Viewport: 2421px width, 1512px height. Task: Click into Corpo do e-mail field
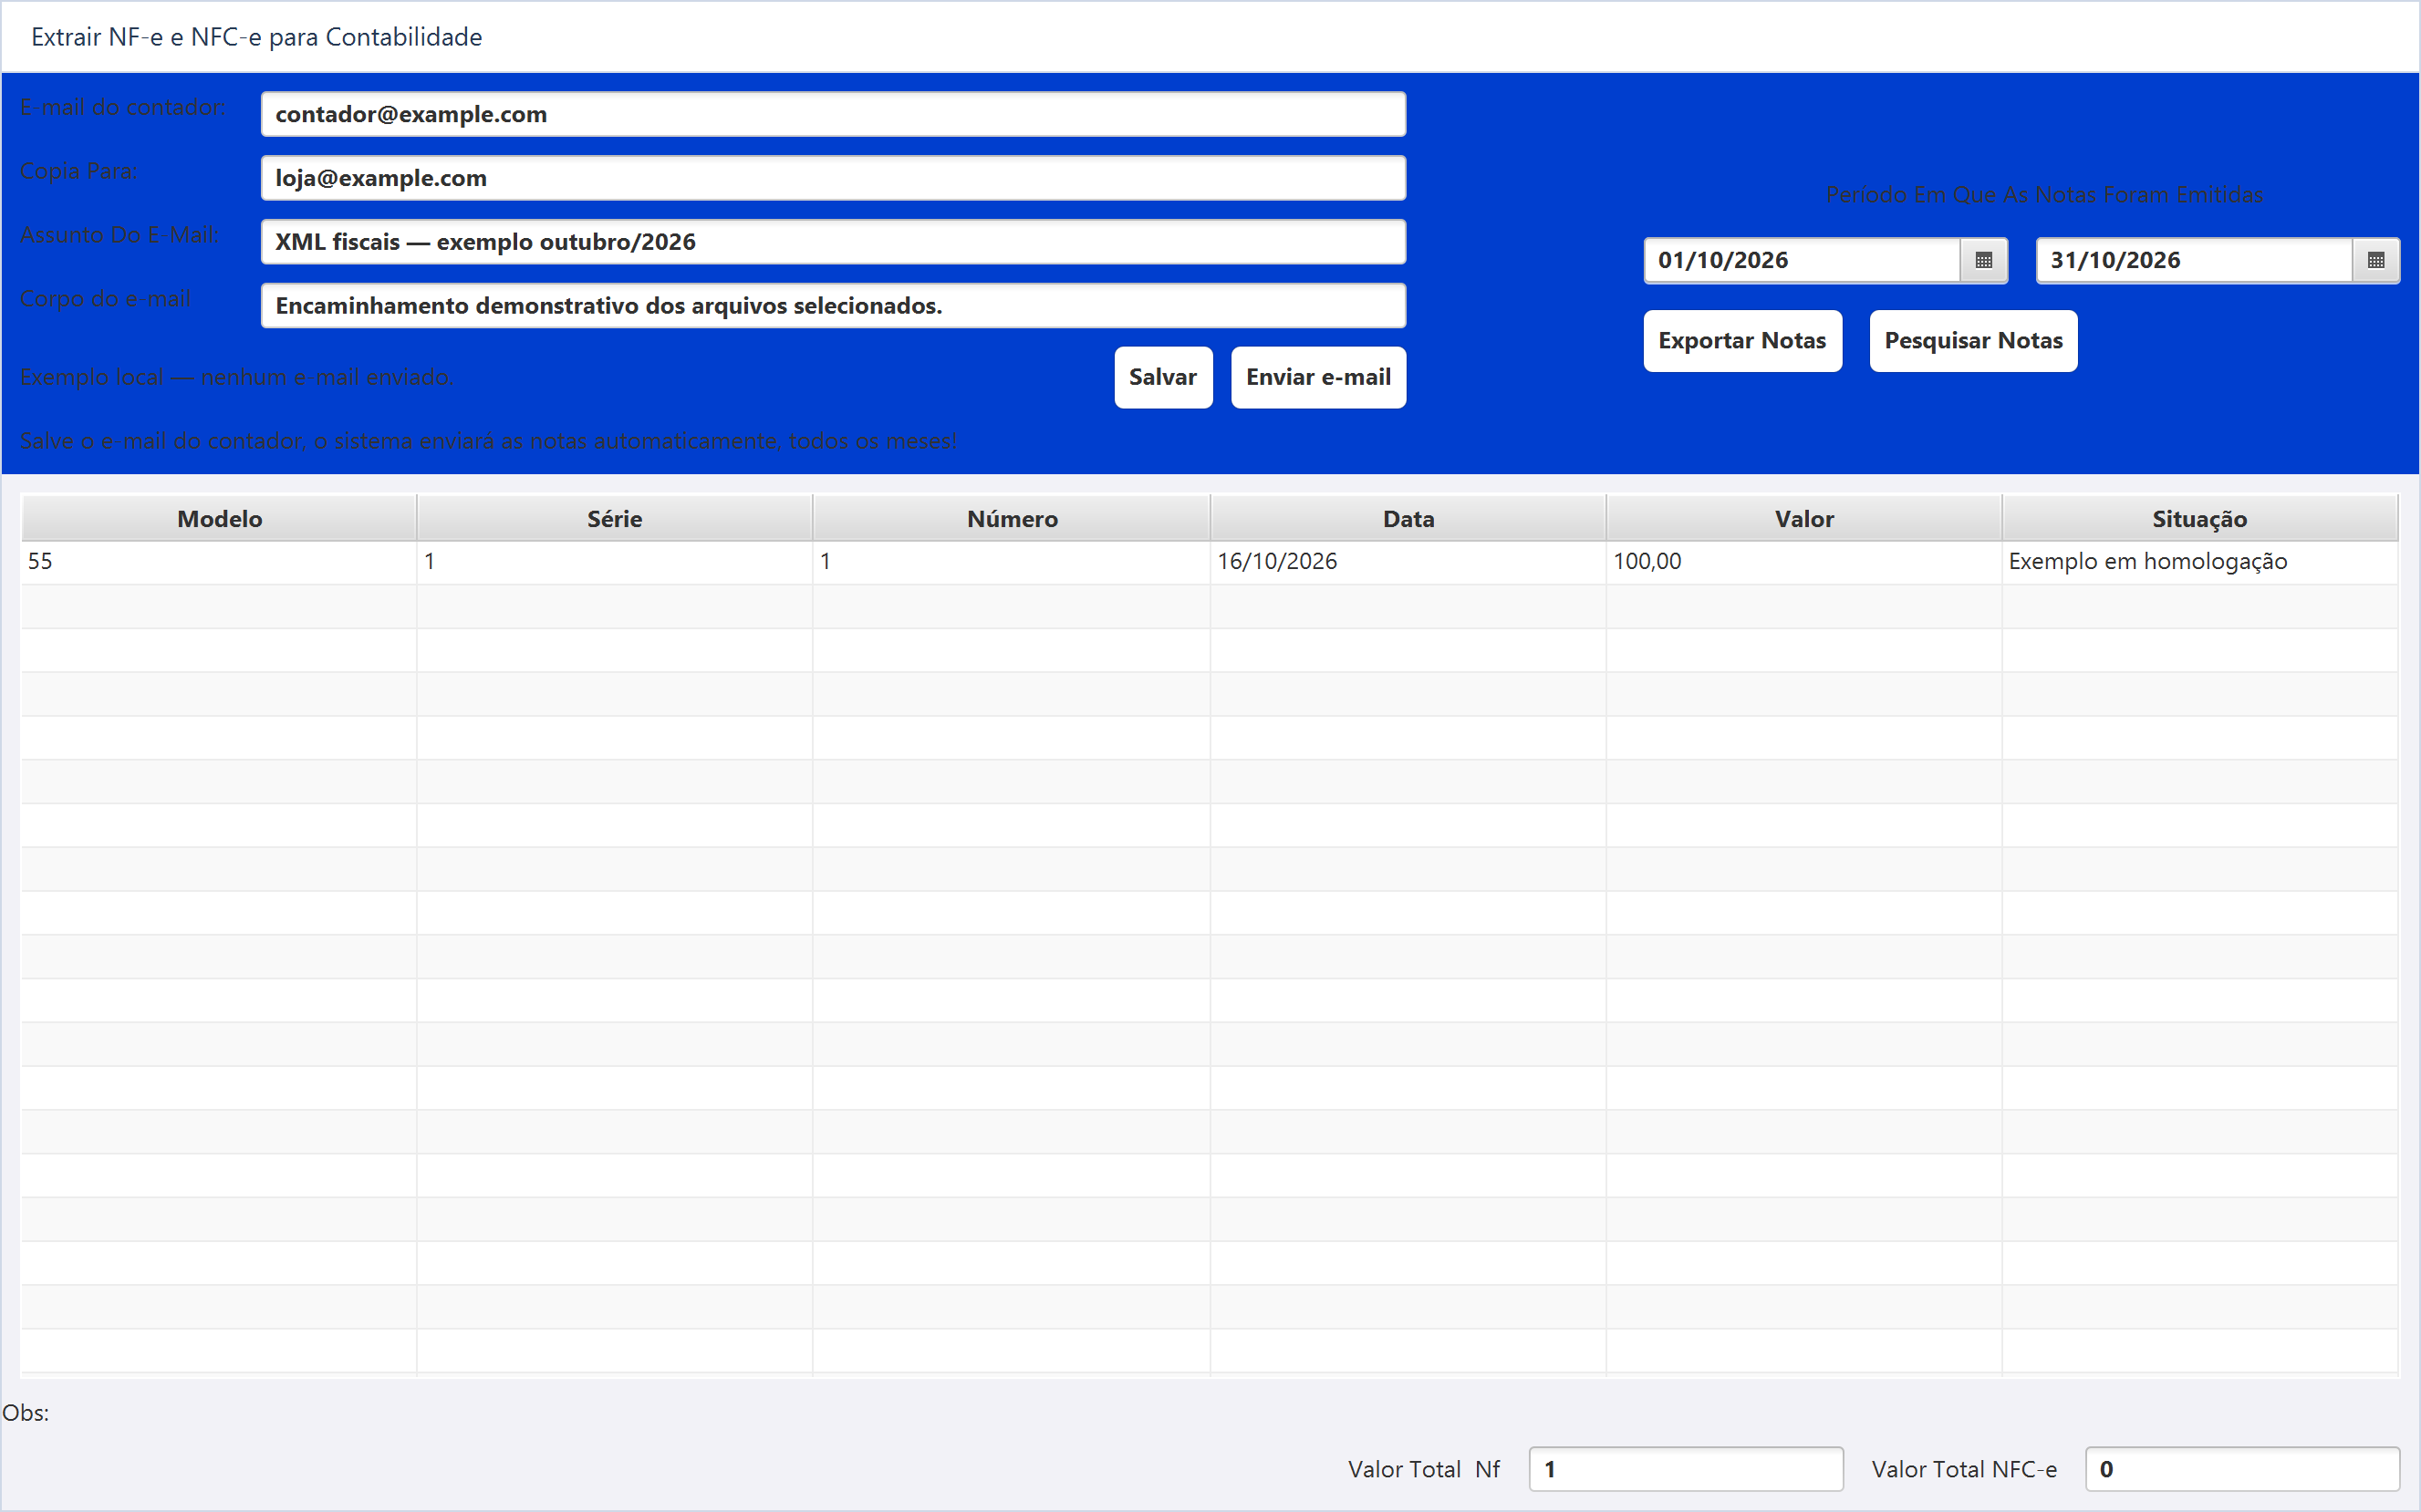pyautogui.click(x=833, y=306)
